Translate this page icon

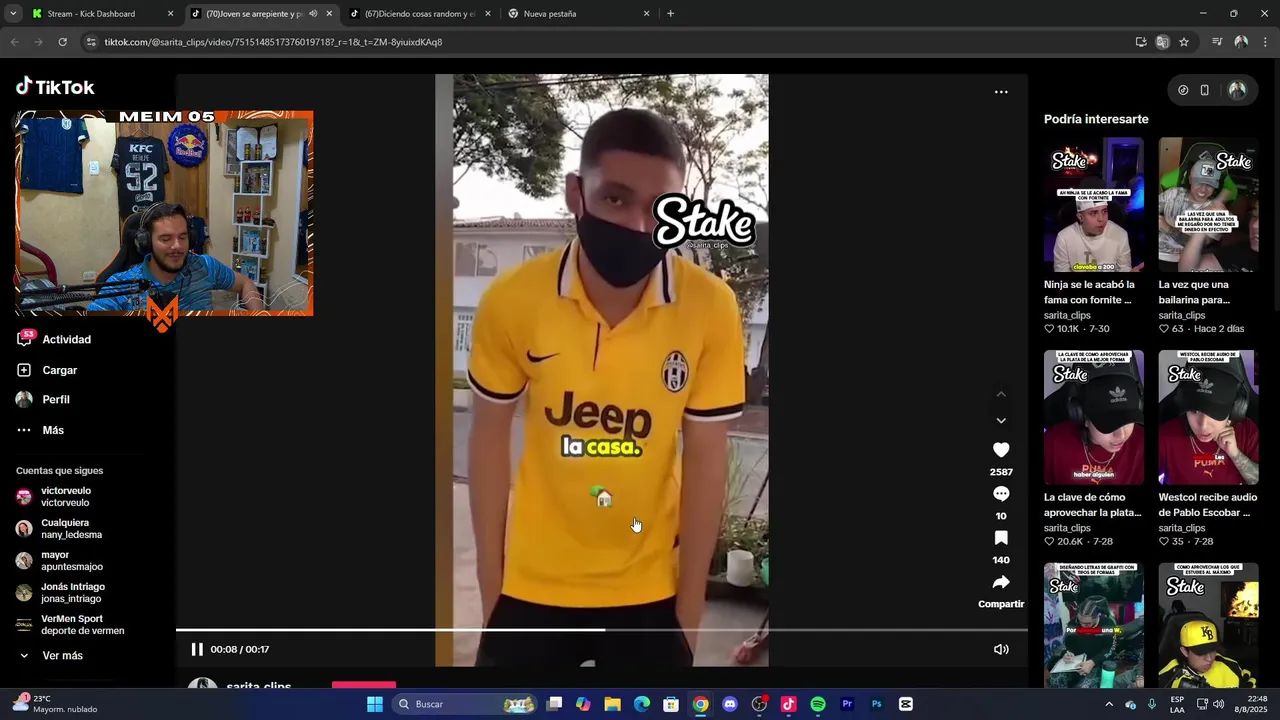(1162, 42)
